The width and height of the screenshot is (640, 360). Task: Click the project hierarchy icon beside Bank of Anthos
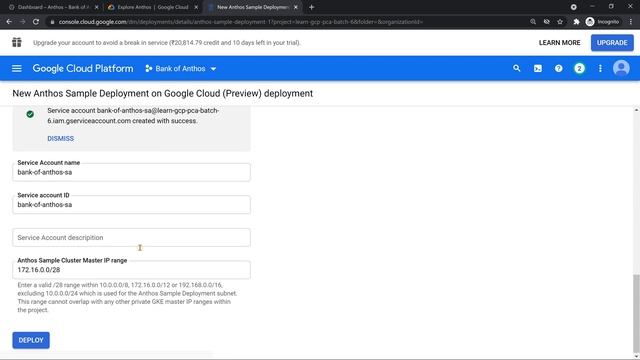(149, 69)
